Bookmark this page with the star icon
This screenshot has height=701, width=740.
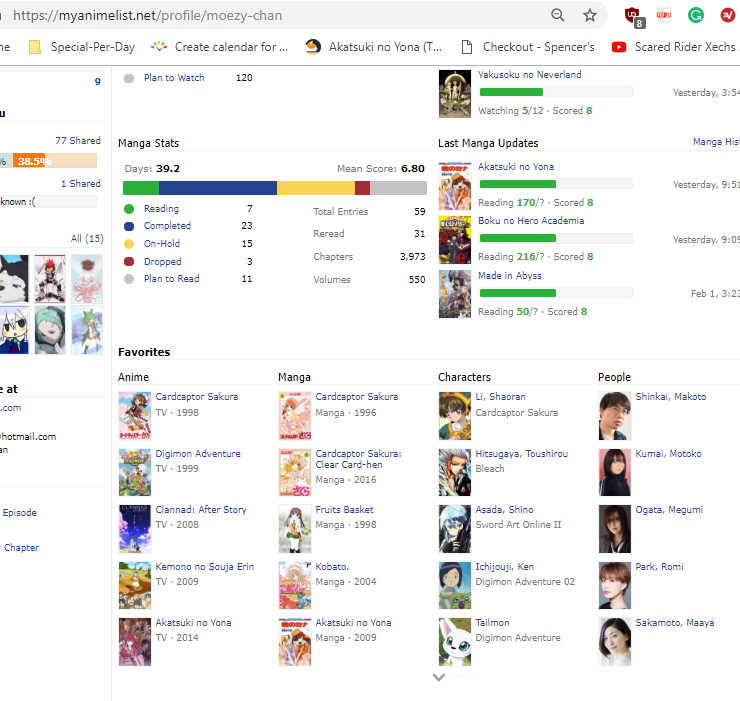[589, 16]
